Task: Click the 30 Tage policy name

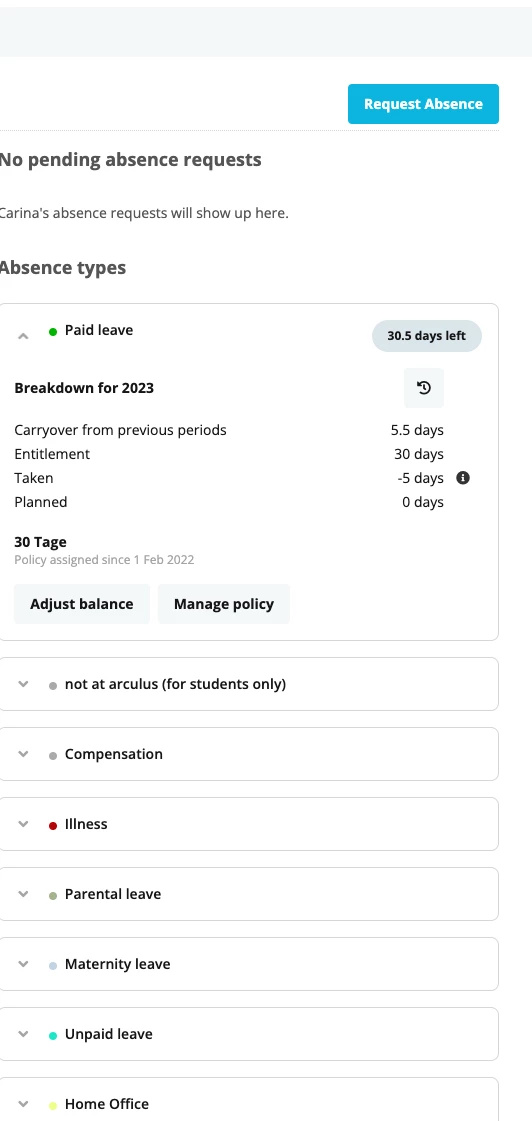Action: click(x=40, y=542)
